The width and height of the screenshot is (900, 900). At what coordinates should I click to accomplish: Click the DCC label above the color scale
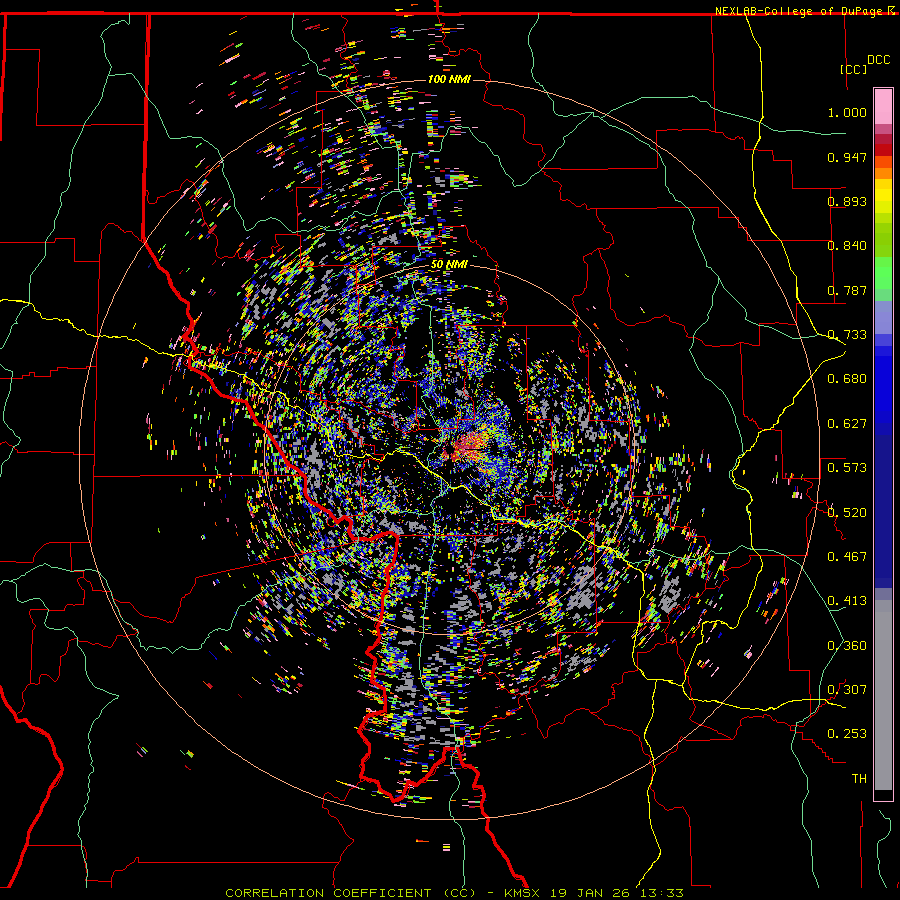[878, 60]
